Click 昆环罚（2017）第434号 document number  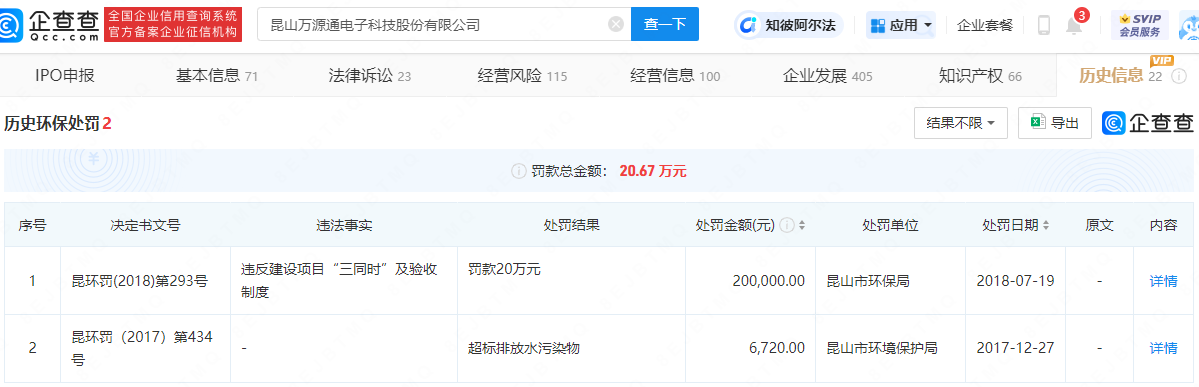141,348
